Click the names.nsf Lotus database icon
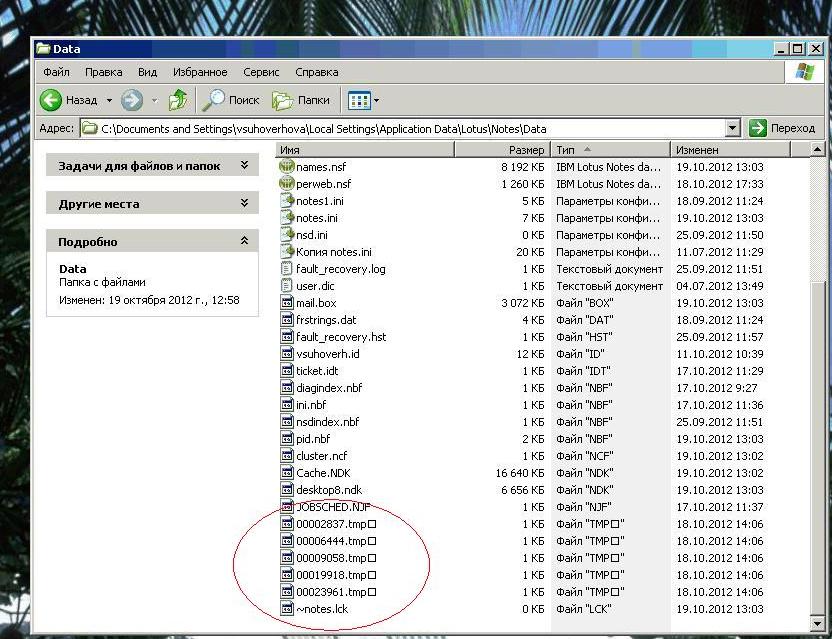 (287, 167)
